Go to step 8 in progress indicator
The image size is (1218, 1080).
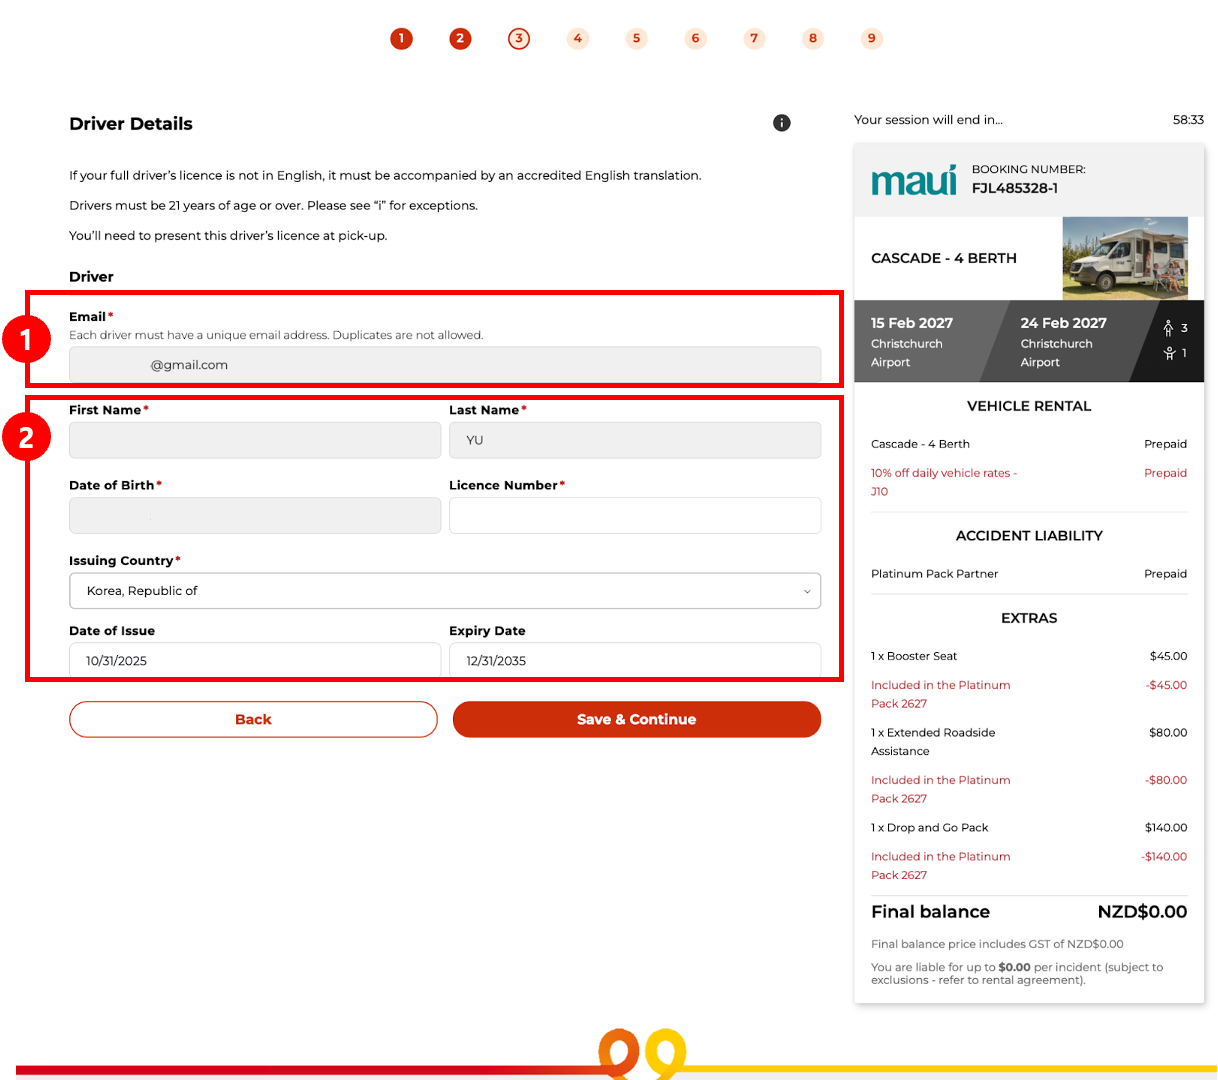pos(813,39)
